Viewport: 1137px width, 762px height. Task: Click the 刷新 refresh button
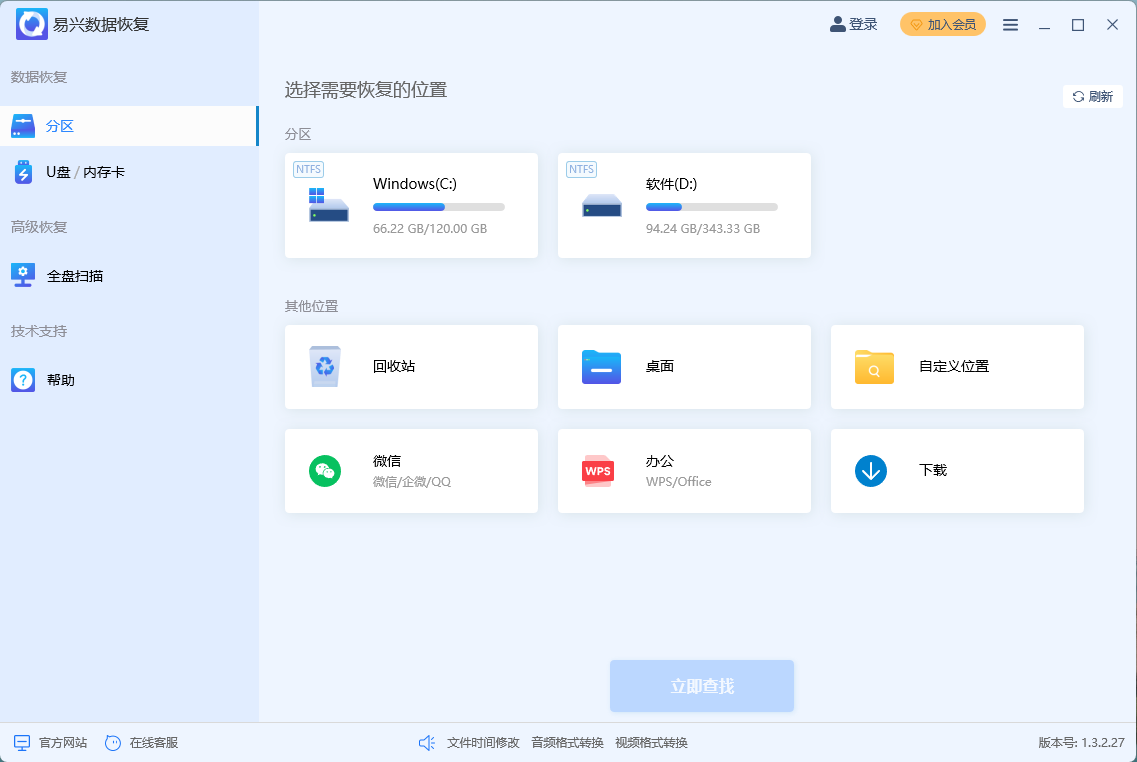point(1092,97)
